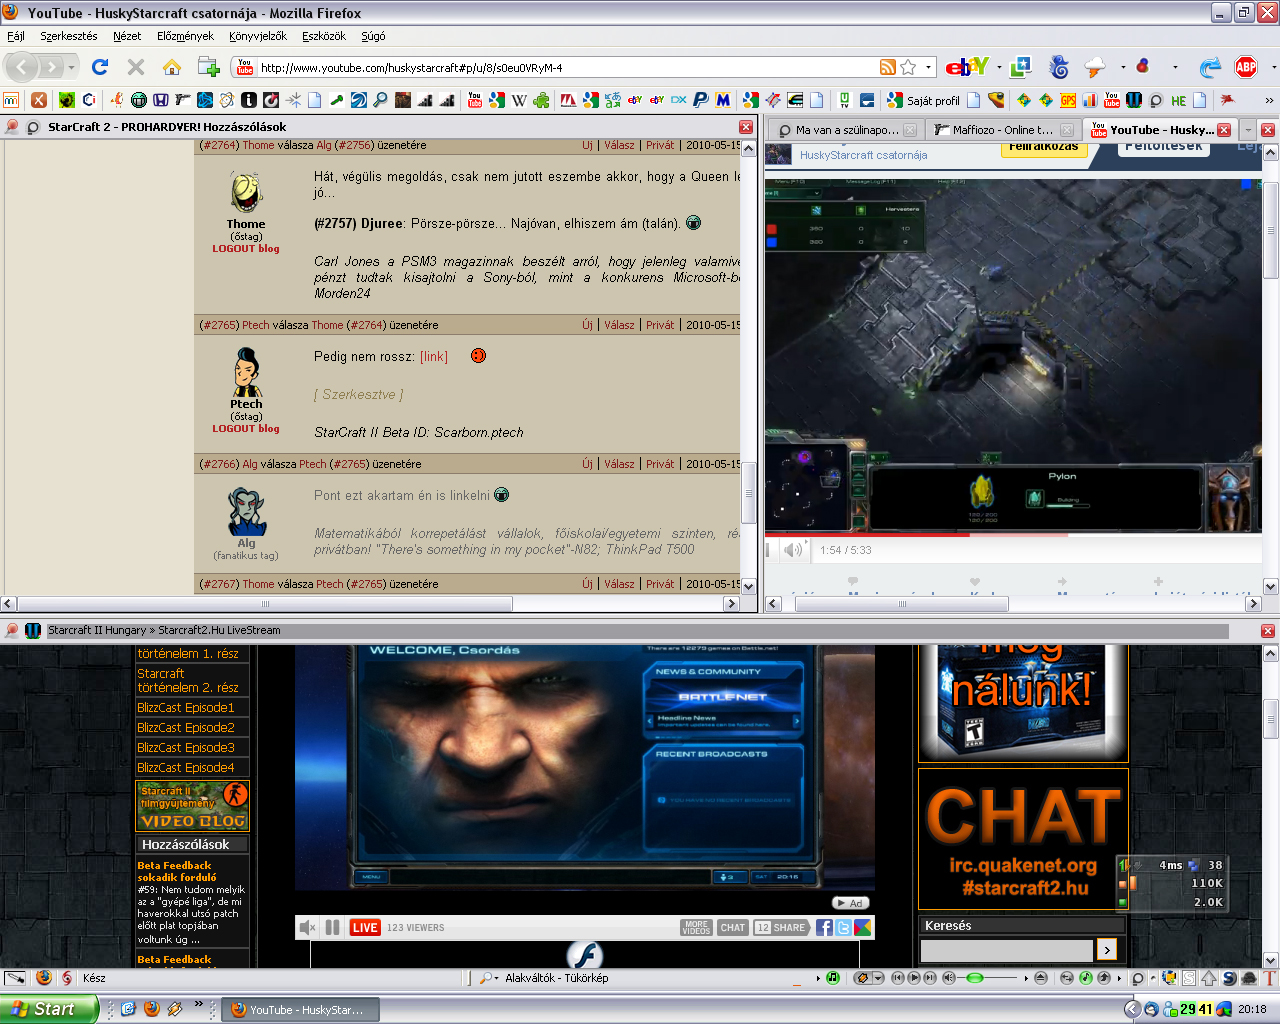Reload the page with the blue refresh icon
This screenshot has height=1024, width=1280.
click(x=99, y=67)
